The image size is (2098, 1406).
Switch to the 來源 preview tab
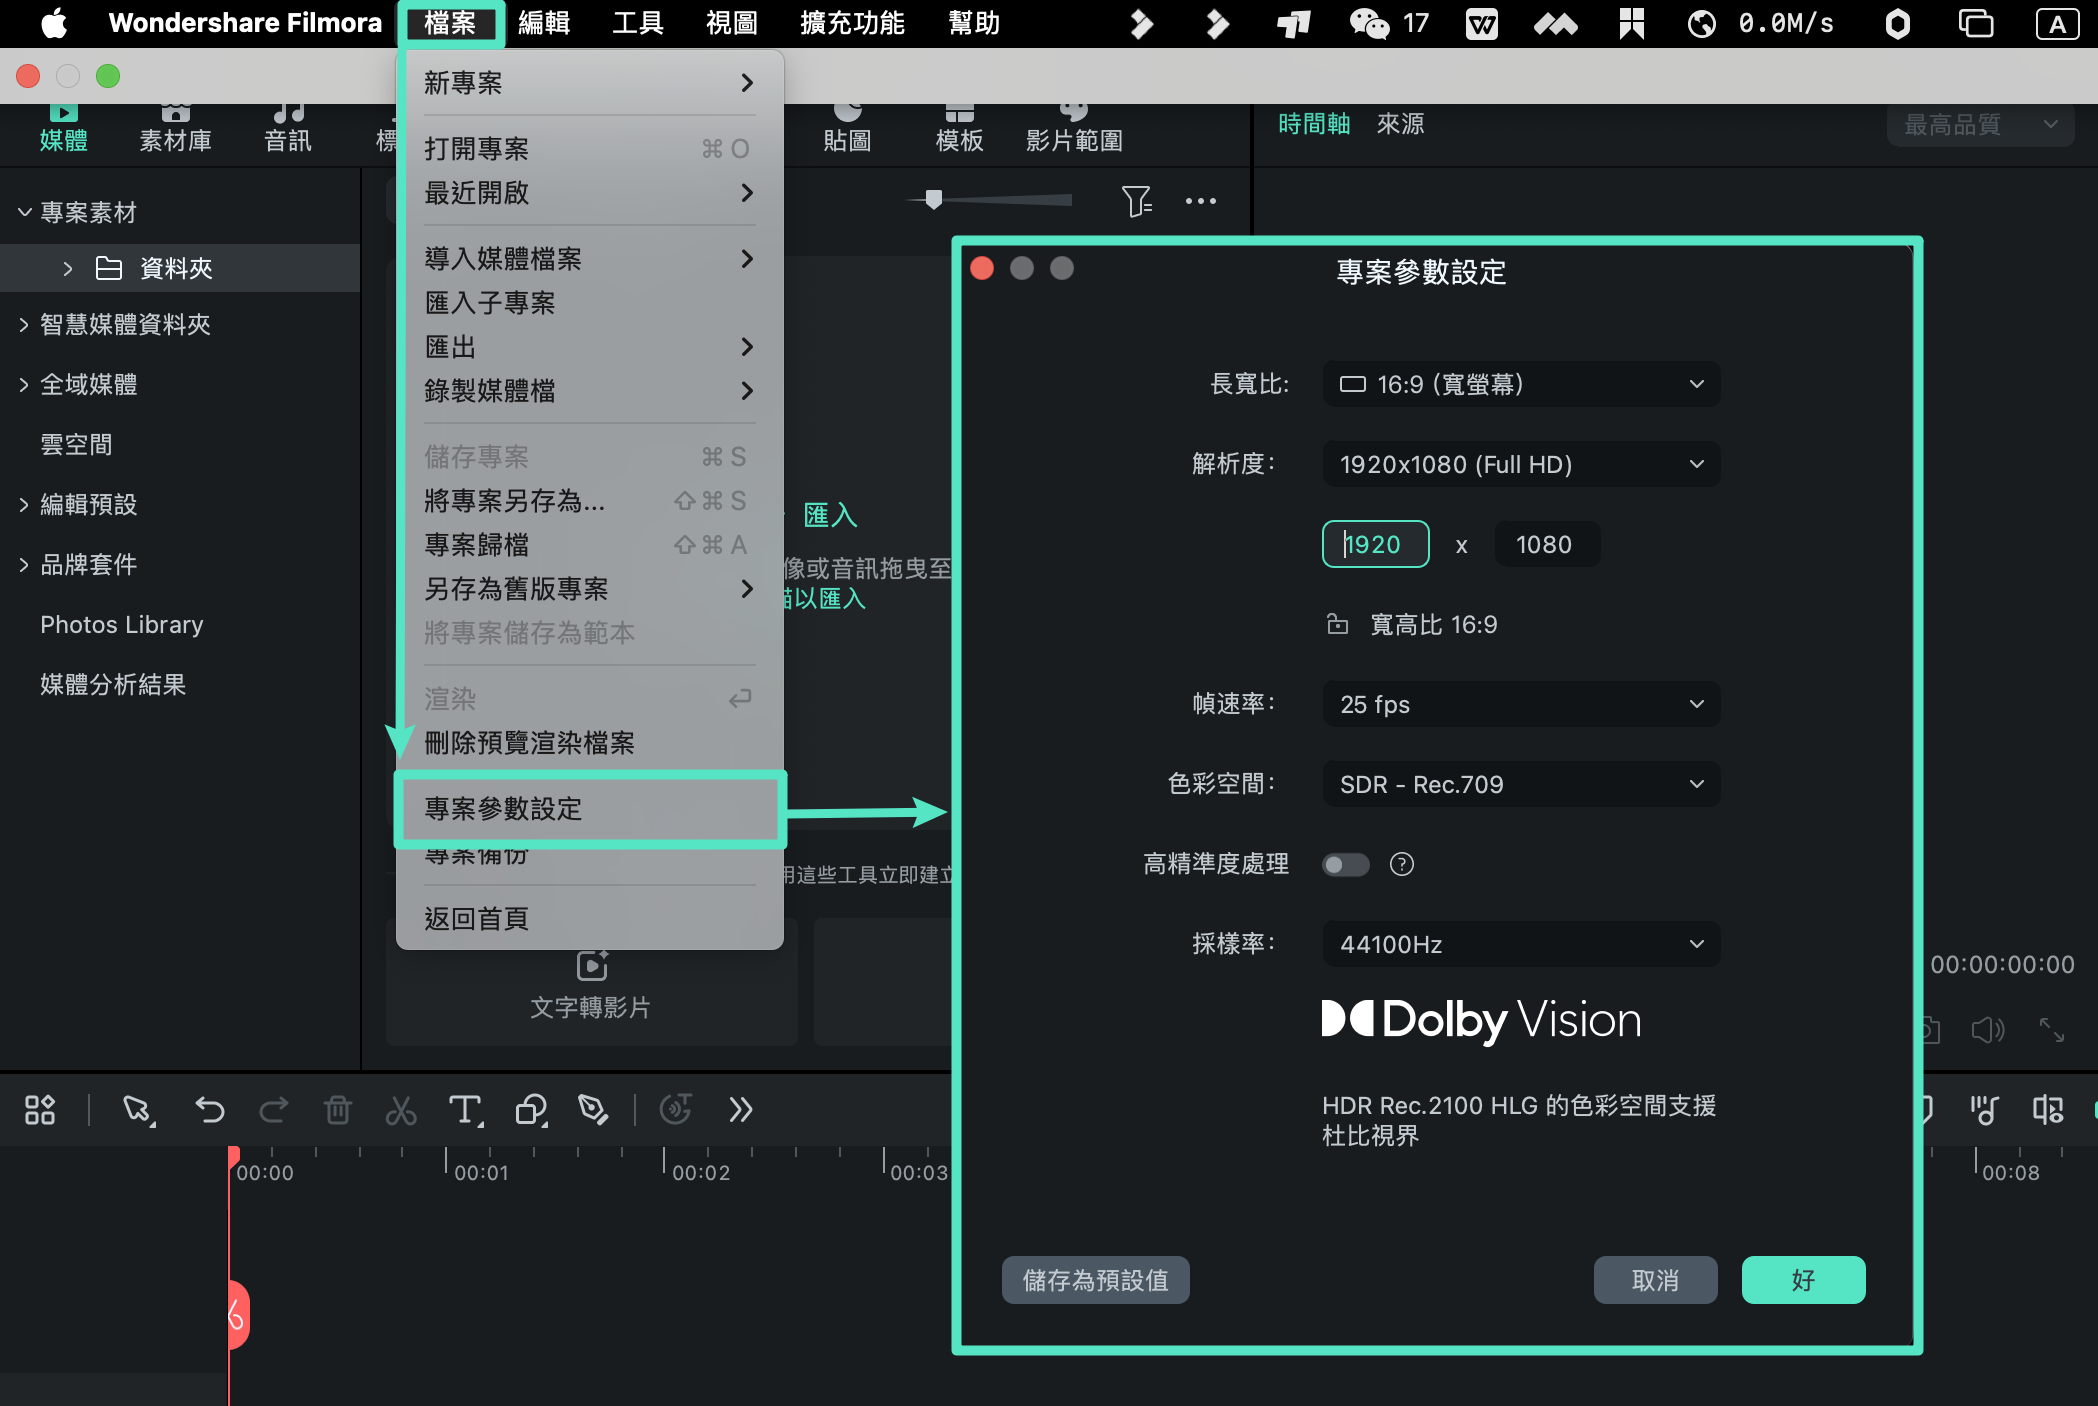tap(1400, 124)
